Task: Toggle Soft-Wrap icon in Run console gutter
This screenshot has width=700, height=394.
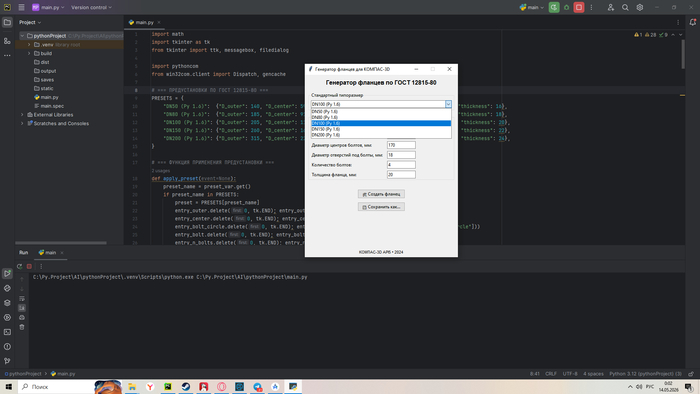Action: pyautogui.click(x=22, y=299)
